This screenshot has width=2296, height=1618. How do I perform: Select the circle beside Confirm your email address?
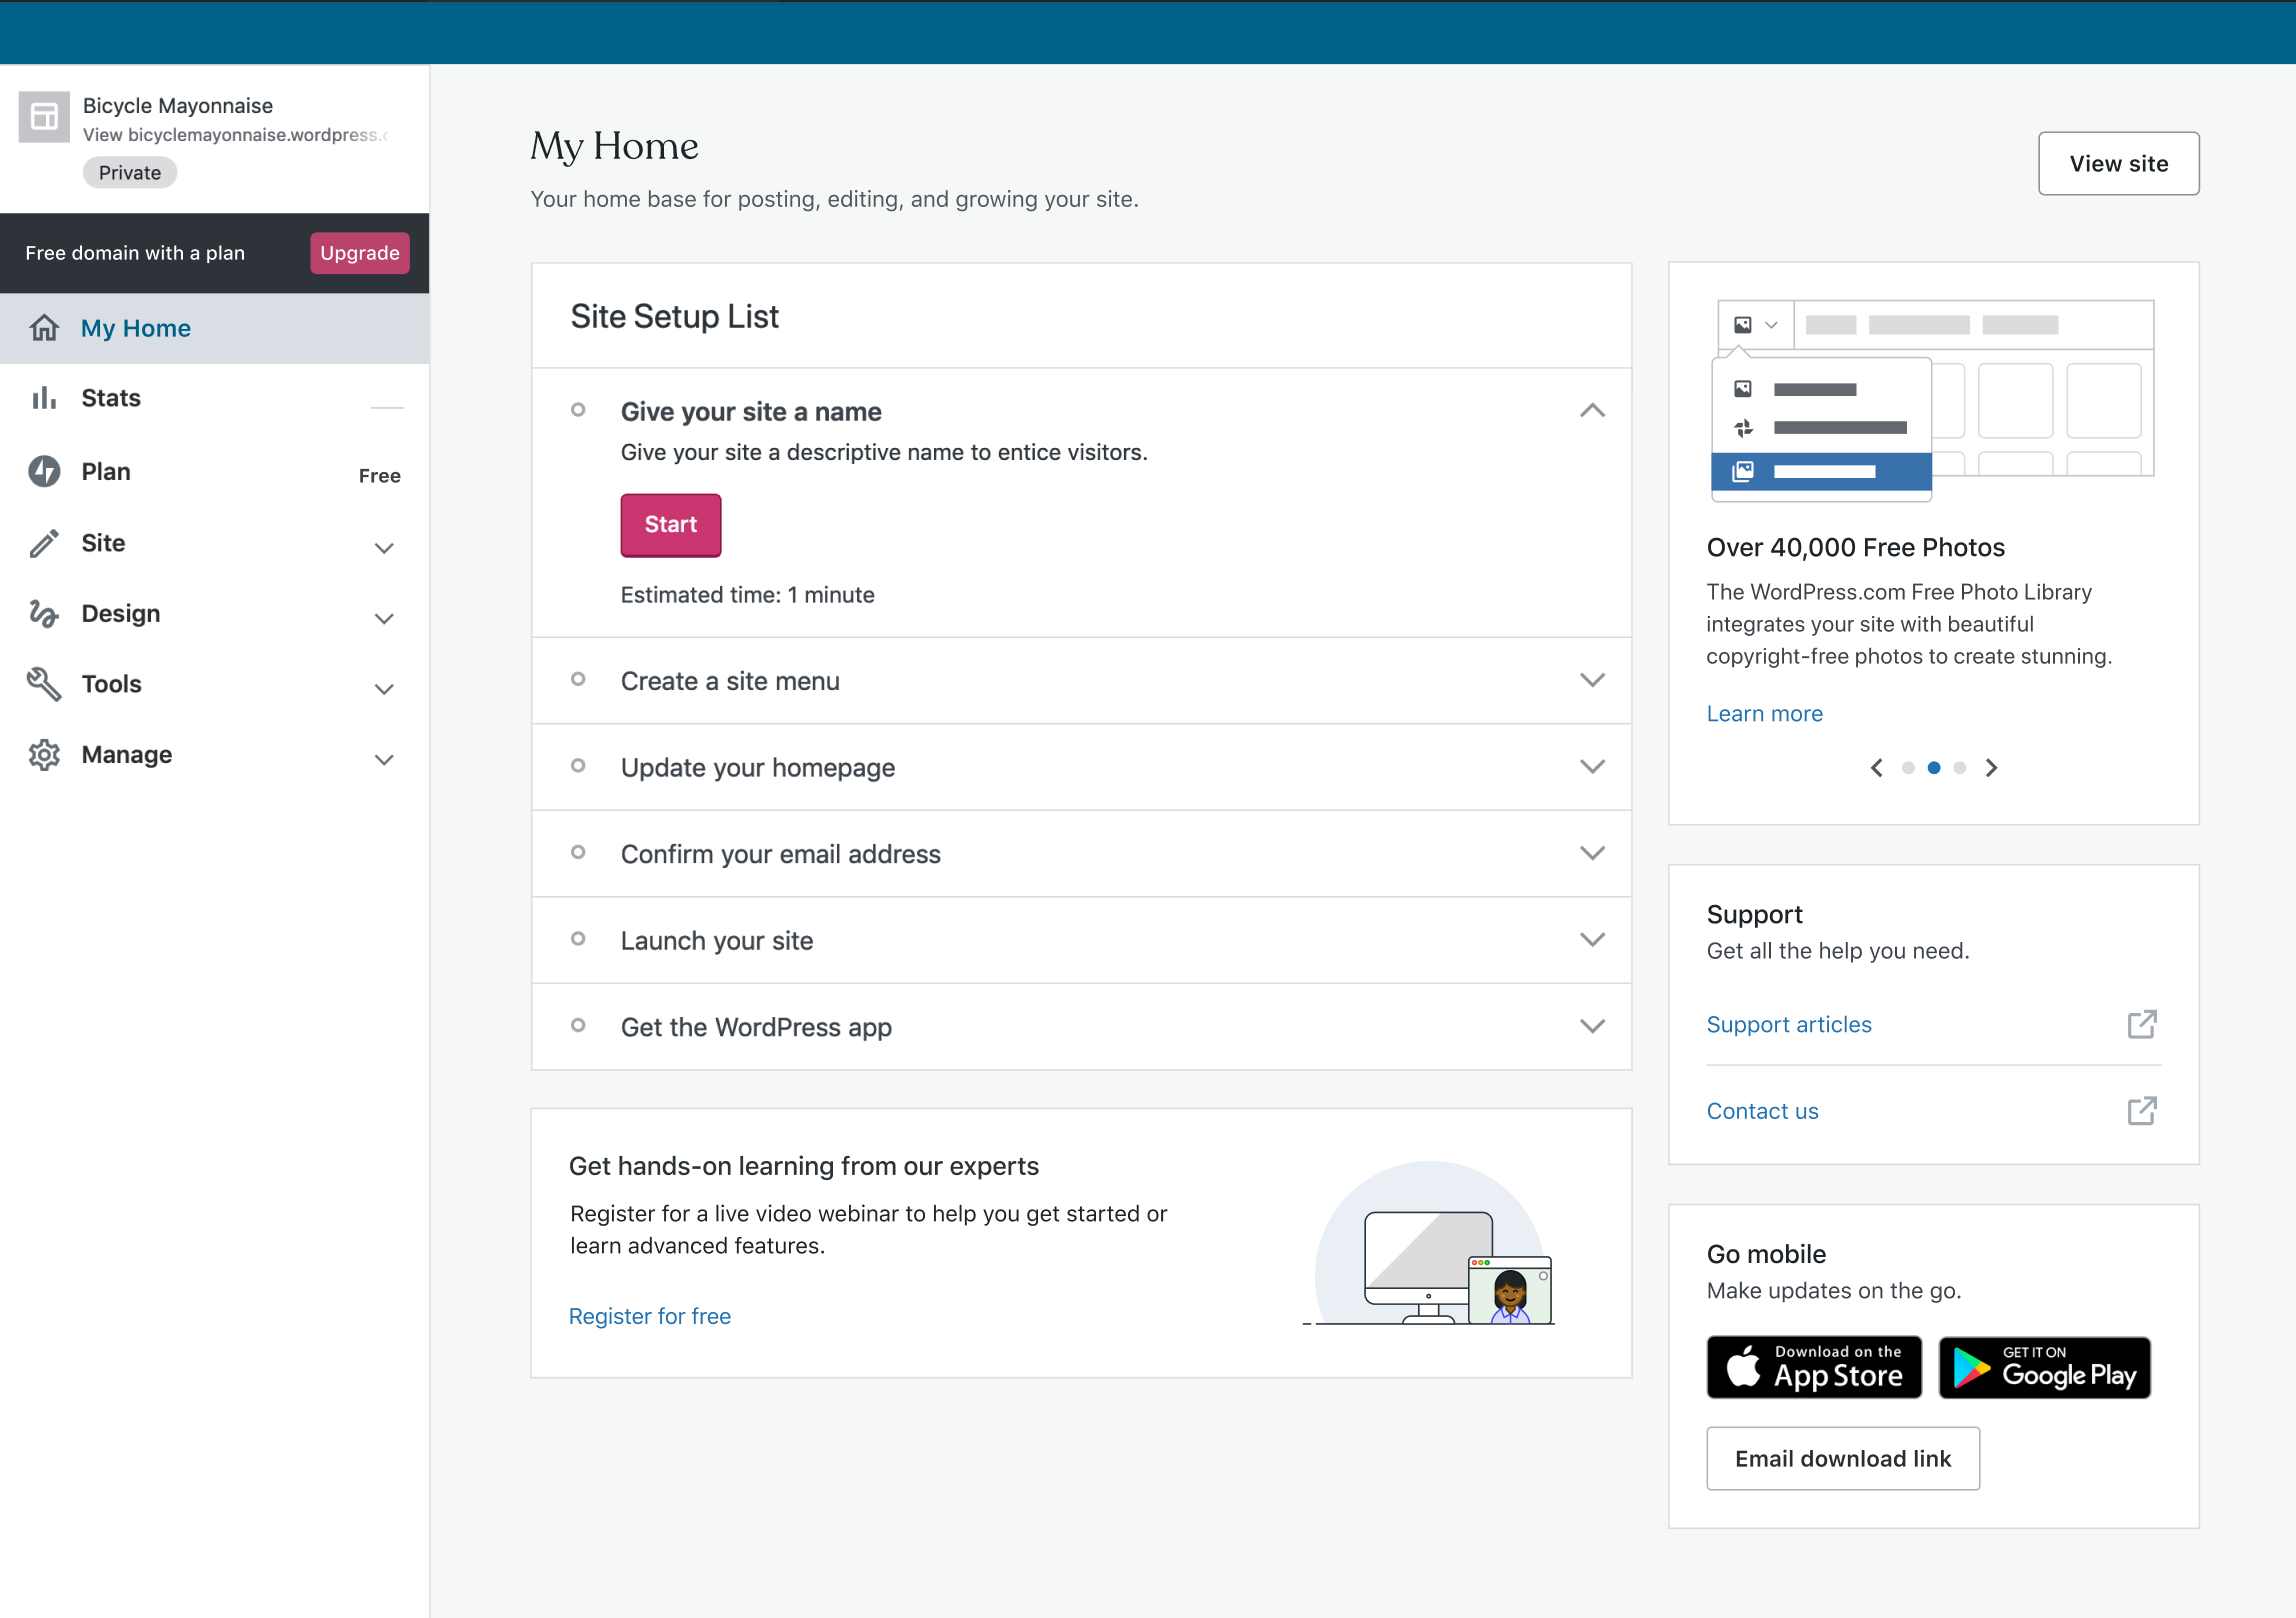click(x=578, y=853)
